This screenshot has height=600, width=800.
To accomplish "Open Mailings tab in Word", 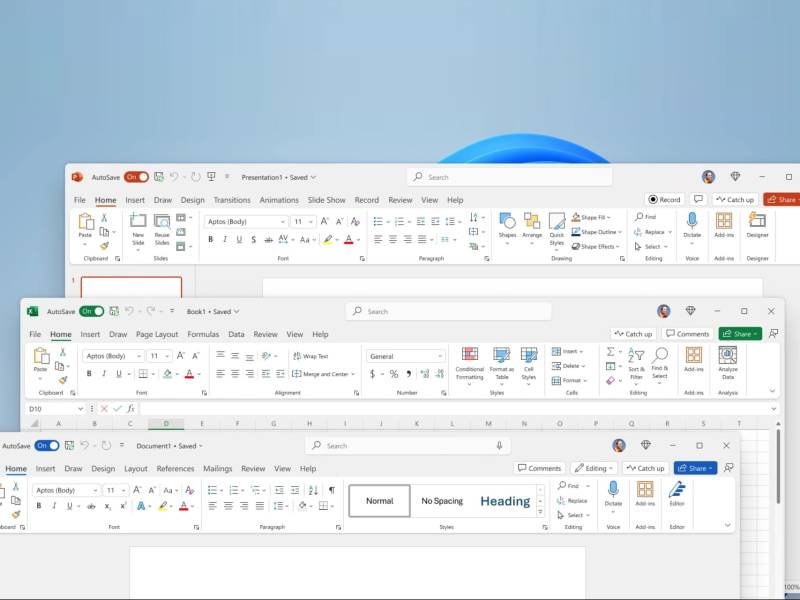I will point(217,468).
